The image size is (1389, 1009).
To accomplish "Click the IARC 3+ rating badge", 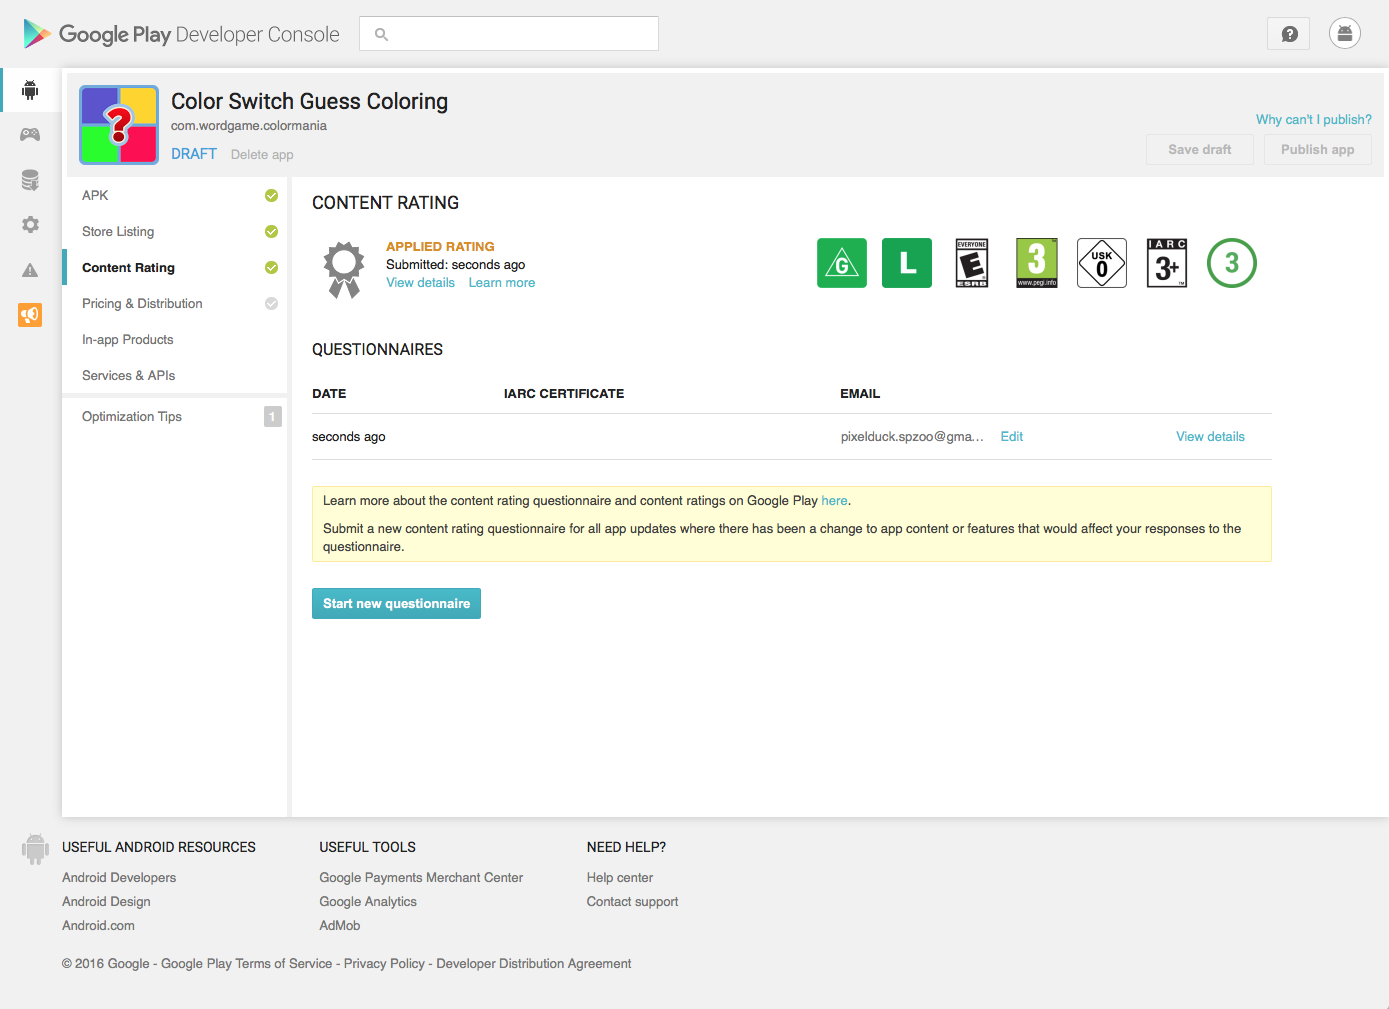I will click(1167, 263).
